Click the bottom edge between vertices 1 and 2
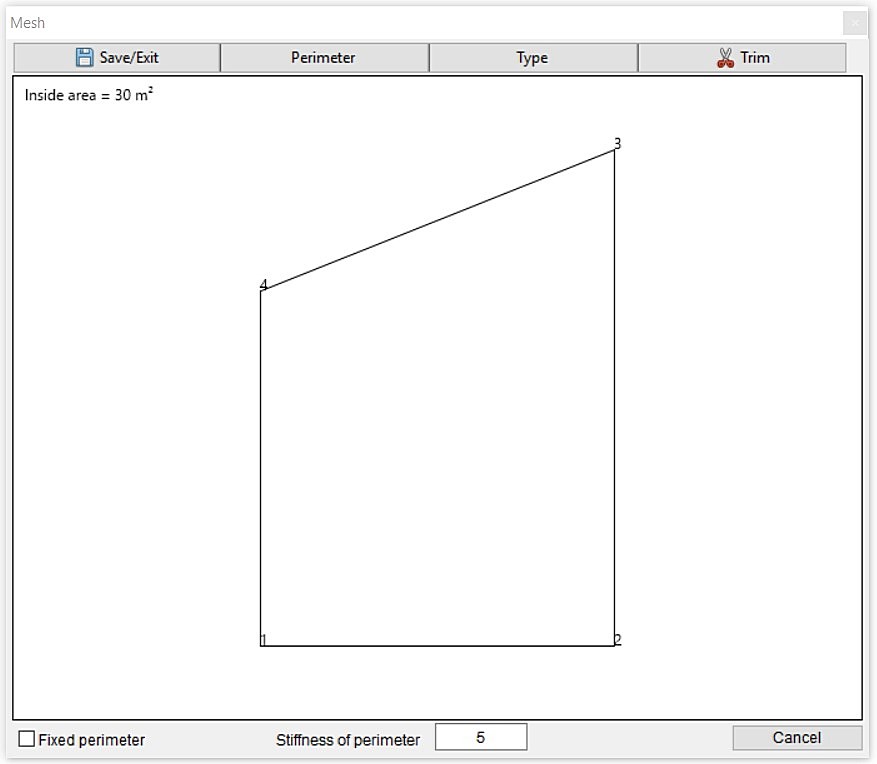Screen dimensions: 877x764 (x=440, y=647)
